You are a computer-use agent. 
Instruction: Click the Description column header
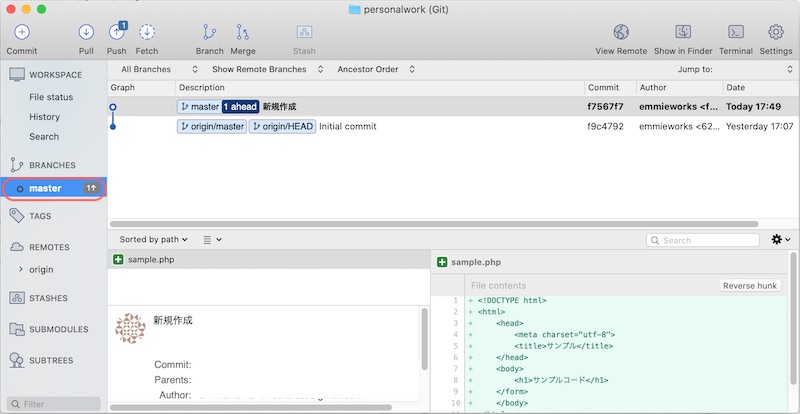tap(380, 87)
